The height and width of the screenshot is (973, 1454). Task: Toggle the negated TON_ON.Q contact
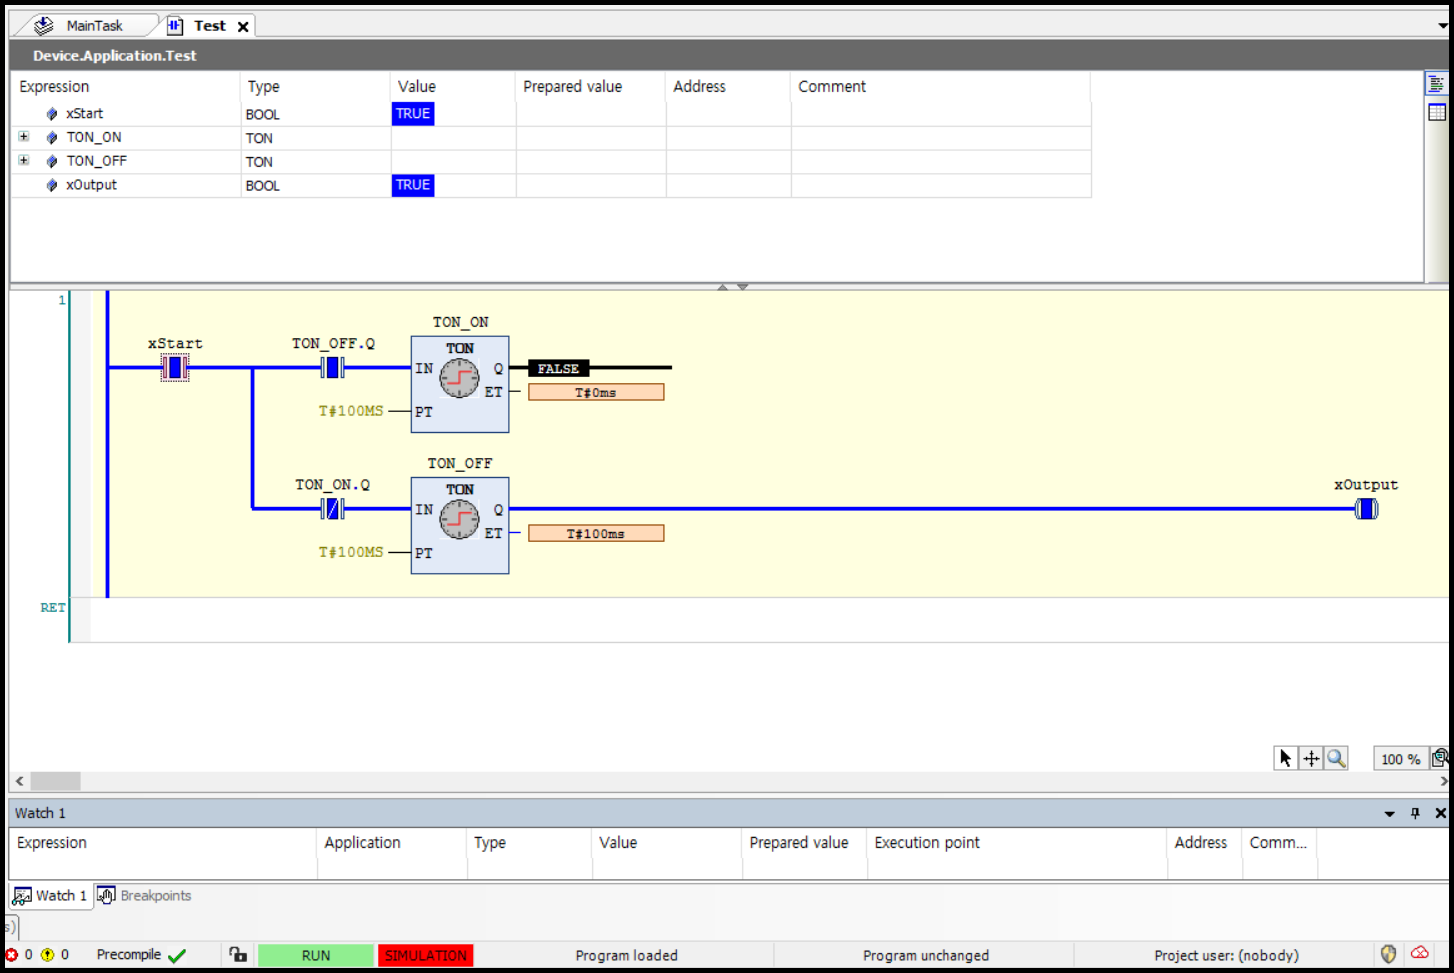[332, 509]
